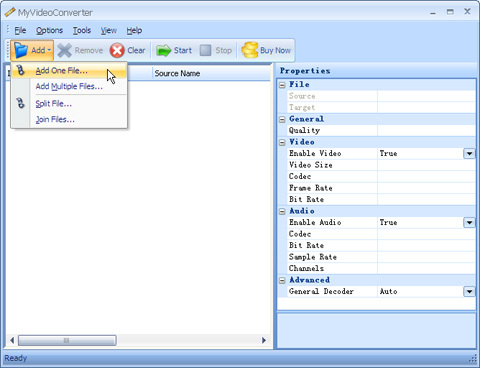Click the window resize grip
Image resolution: width=480 pixels, height=368 pixels.
473,359
